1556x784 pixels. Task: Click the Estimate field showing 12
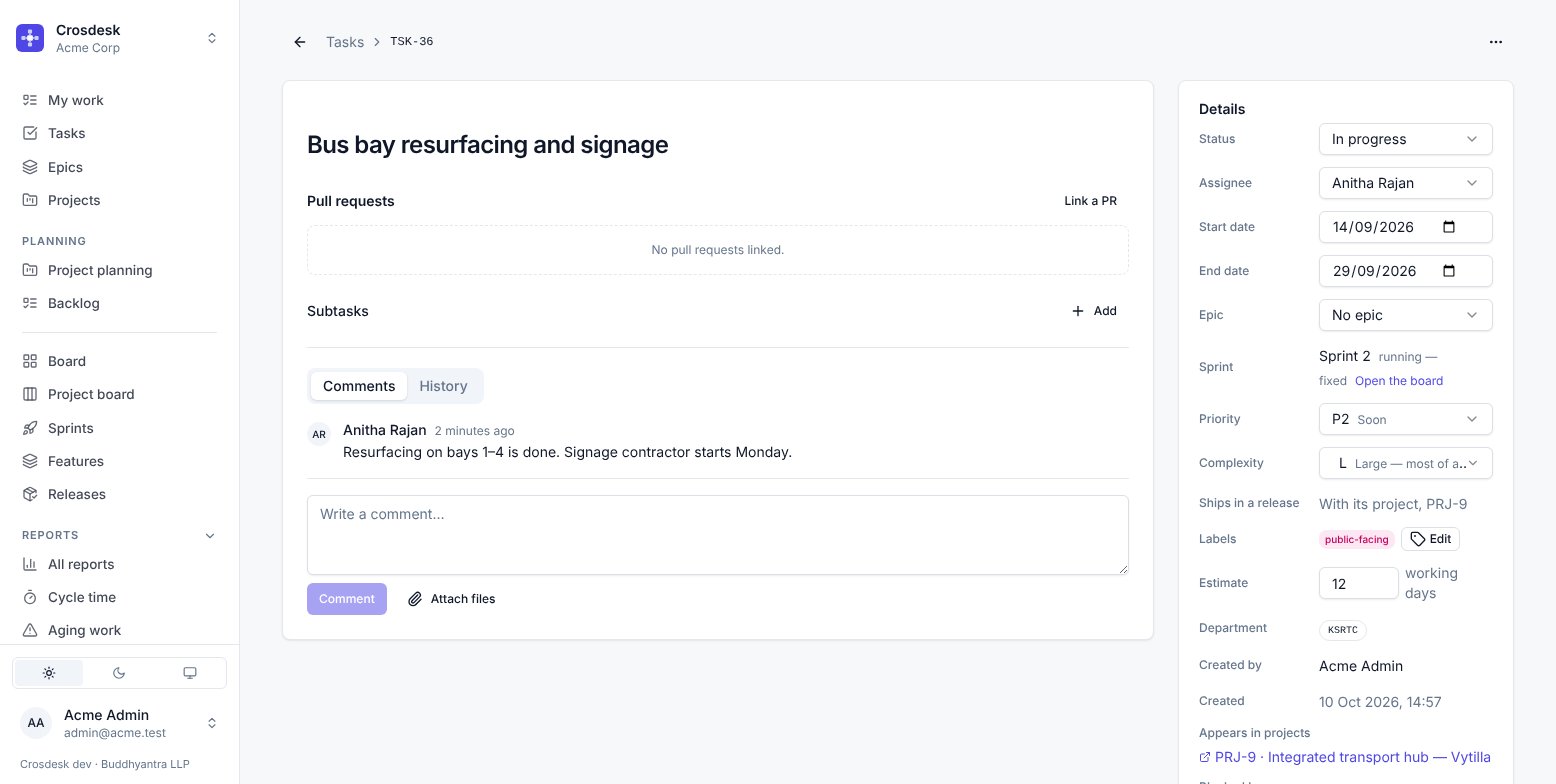(1358, 583)
